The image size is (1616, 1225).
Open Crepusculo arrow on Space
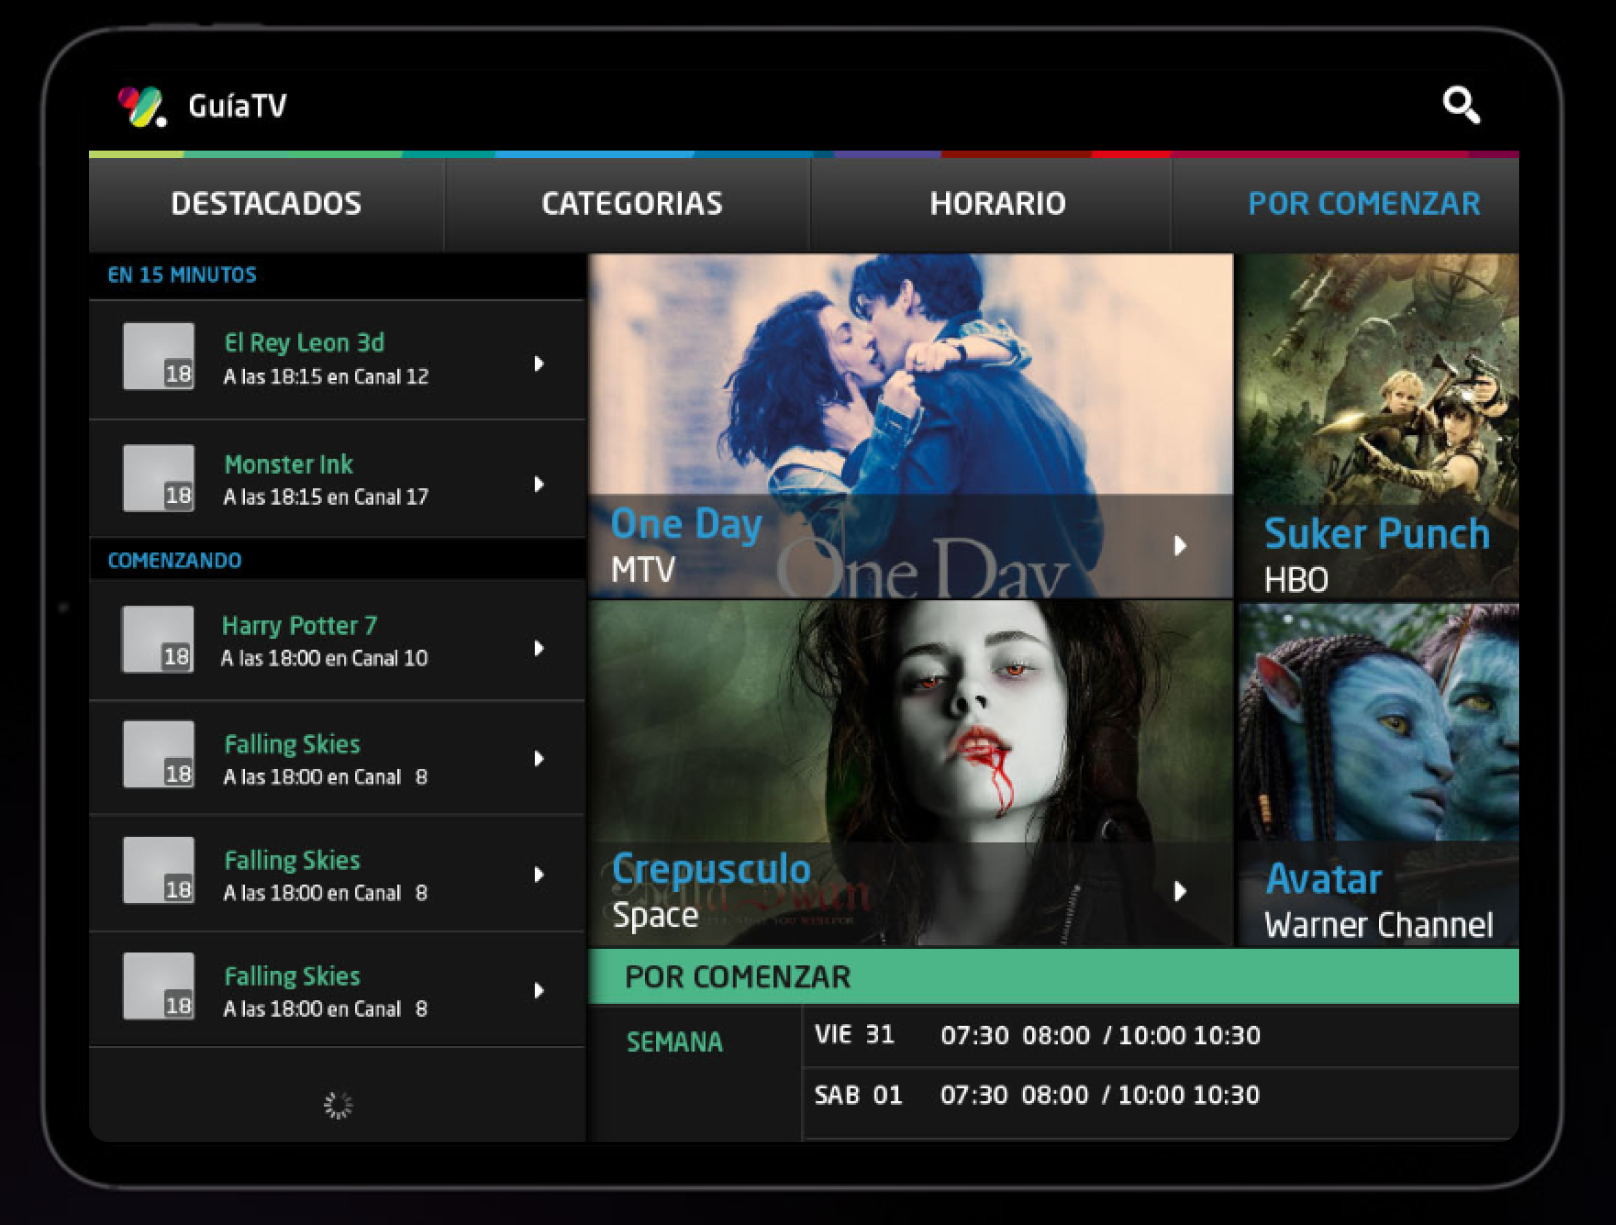[1180, 891]
